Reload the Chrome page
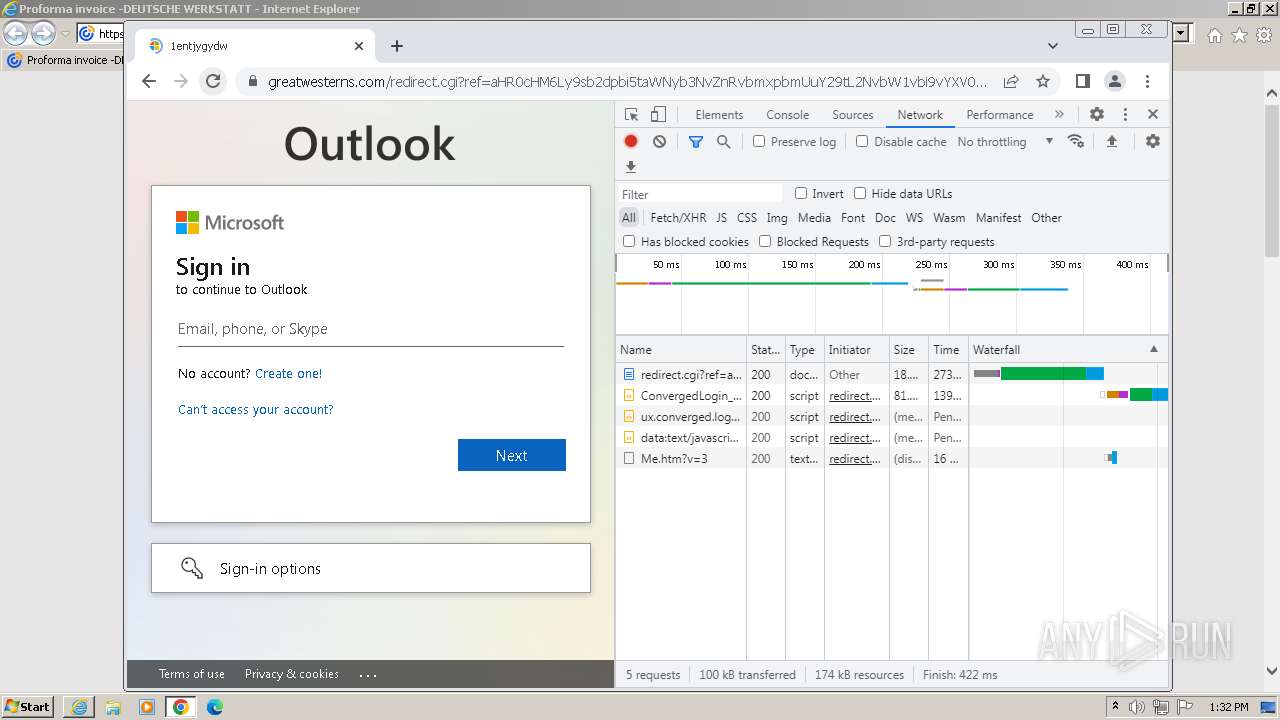 (213, 81)
